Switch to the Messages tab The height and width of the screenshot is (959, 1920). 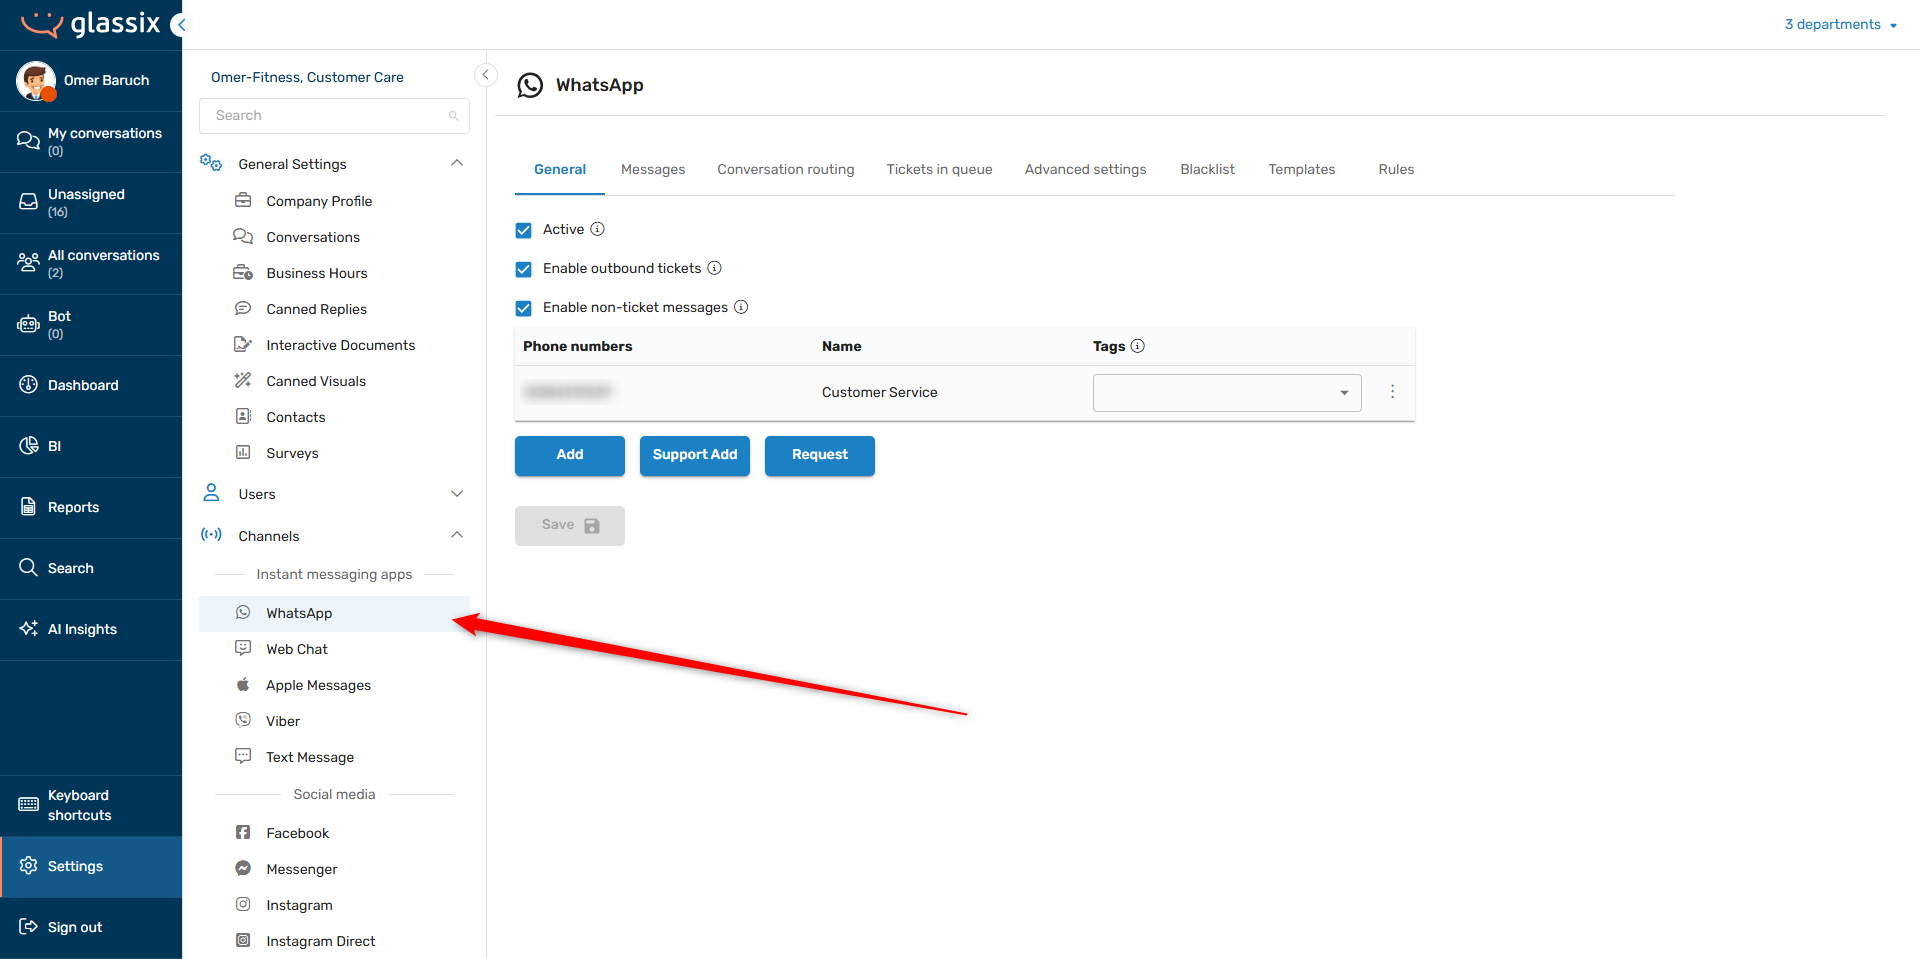[653, 170]
